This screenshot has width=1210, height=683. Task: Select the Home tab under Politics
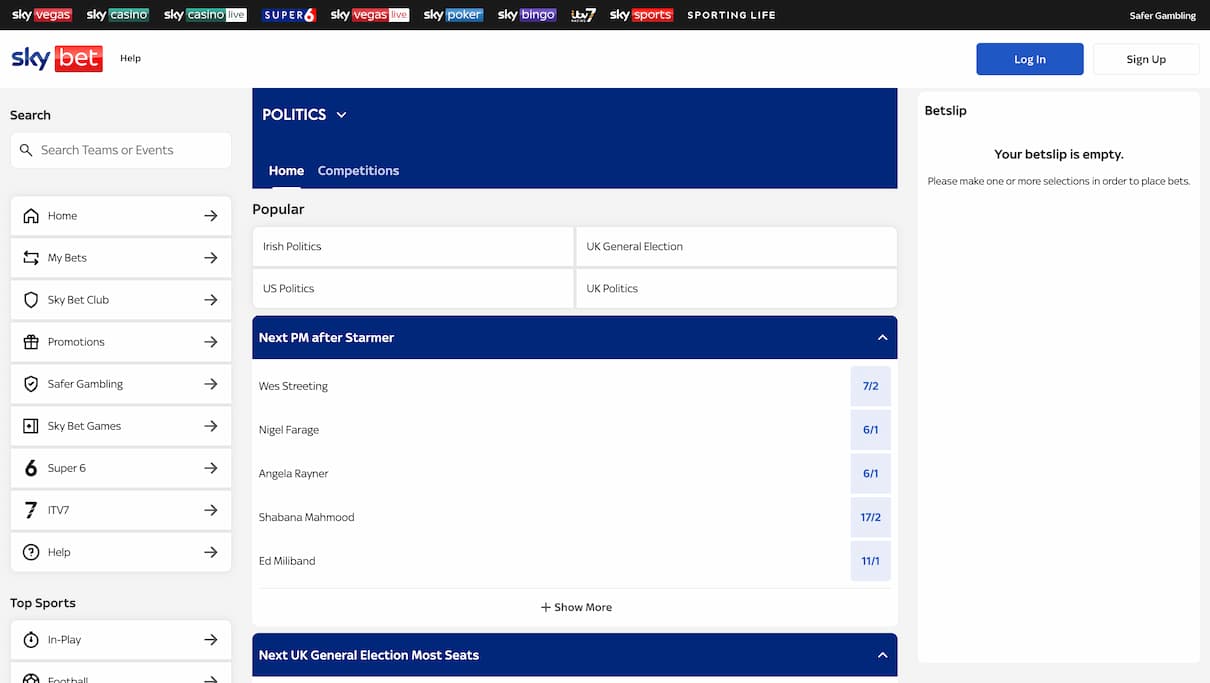click(286, 170)
